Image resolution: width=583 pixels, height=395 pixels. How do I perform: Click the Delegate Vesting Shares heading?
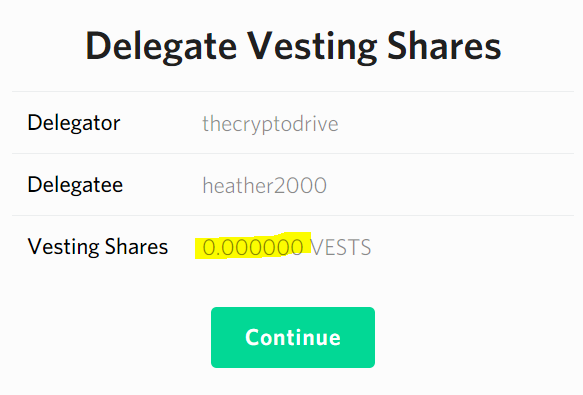coord(293,46)
